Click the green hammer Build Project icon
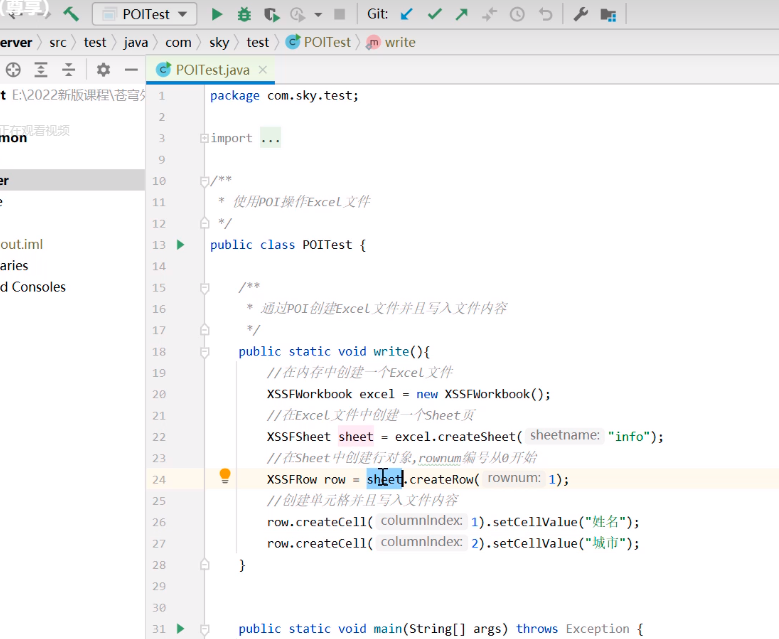Image resolution: width=779 pixels, height=639 pixels. pyautogui.click(x=71, y=14)
